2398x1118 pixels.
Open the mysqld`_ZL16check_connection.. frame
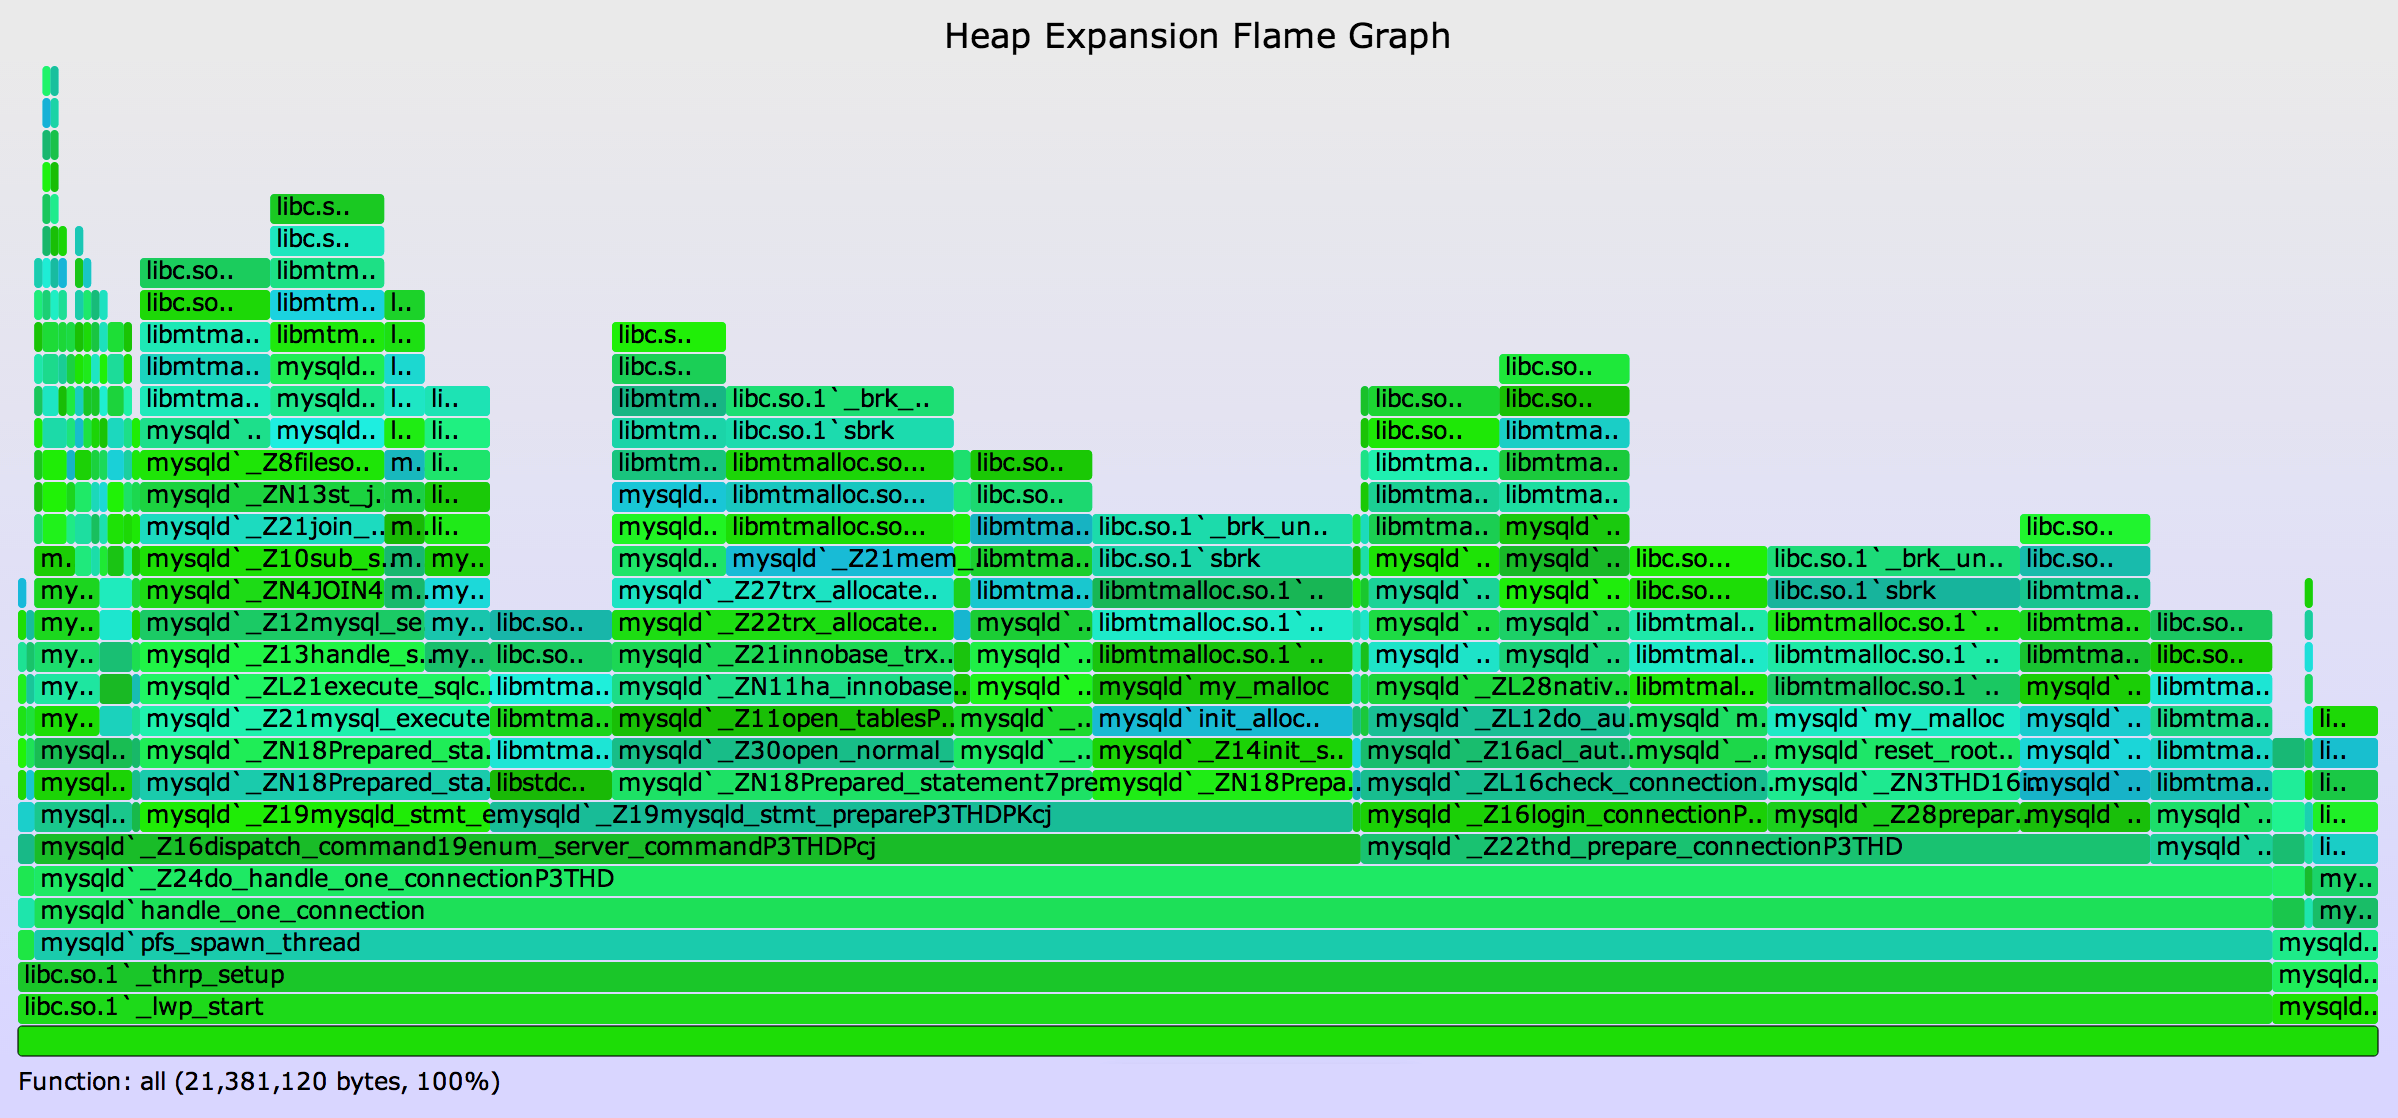[1563, 783]
